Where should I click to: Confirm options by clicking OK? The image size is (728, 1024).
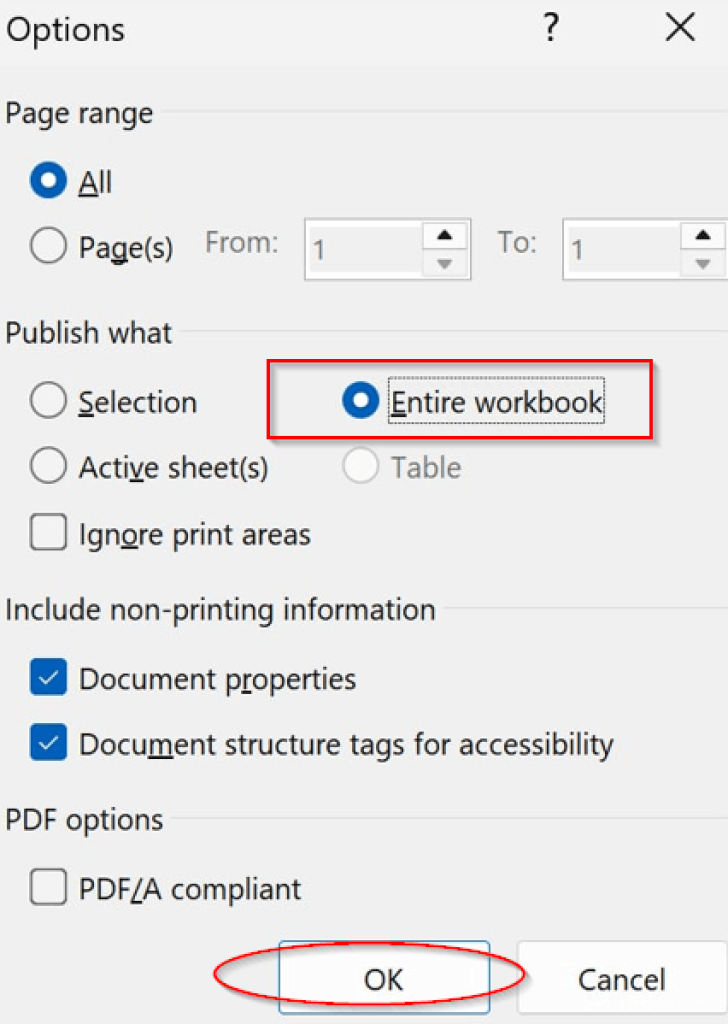tap(383, 980)
